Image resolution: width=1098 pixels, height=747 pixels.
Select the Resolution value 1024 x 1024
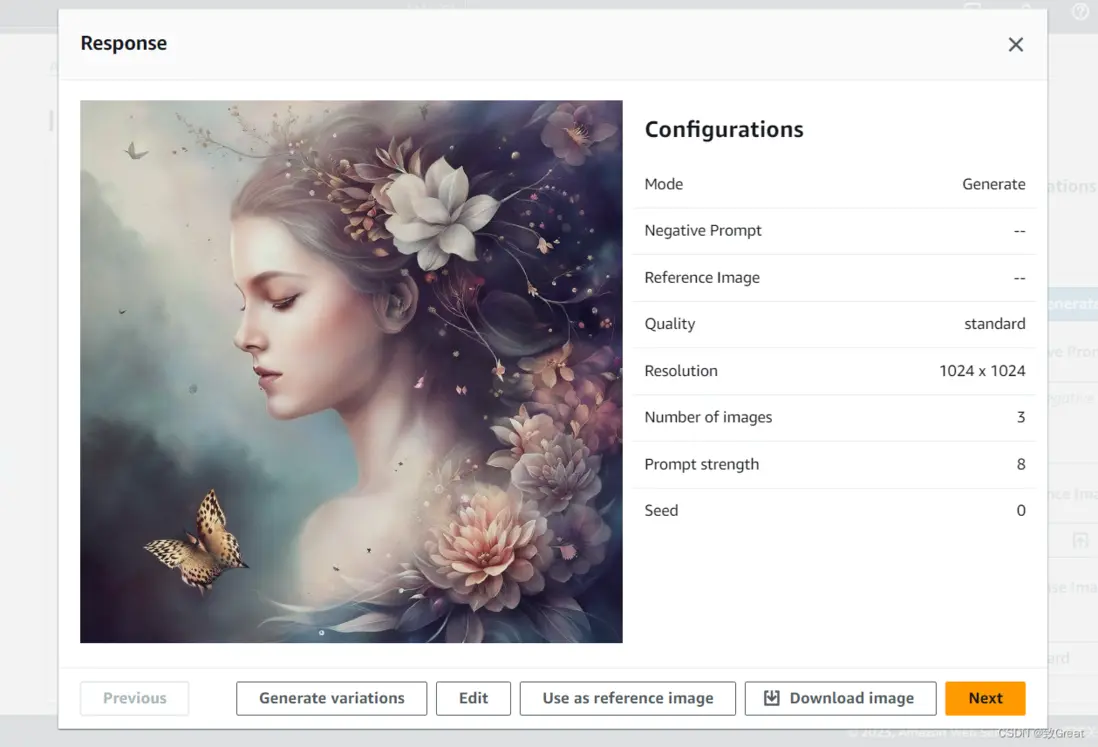[982, 371]
